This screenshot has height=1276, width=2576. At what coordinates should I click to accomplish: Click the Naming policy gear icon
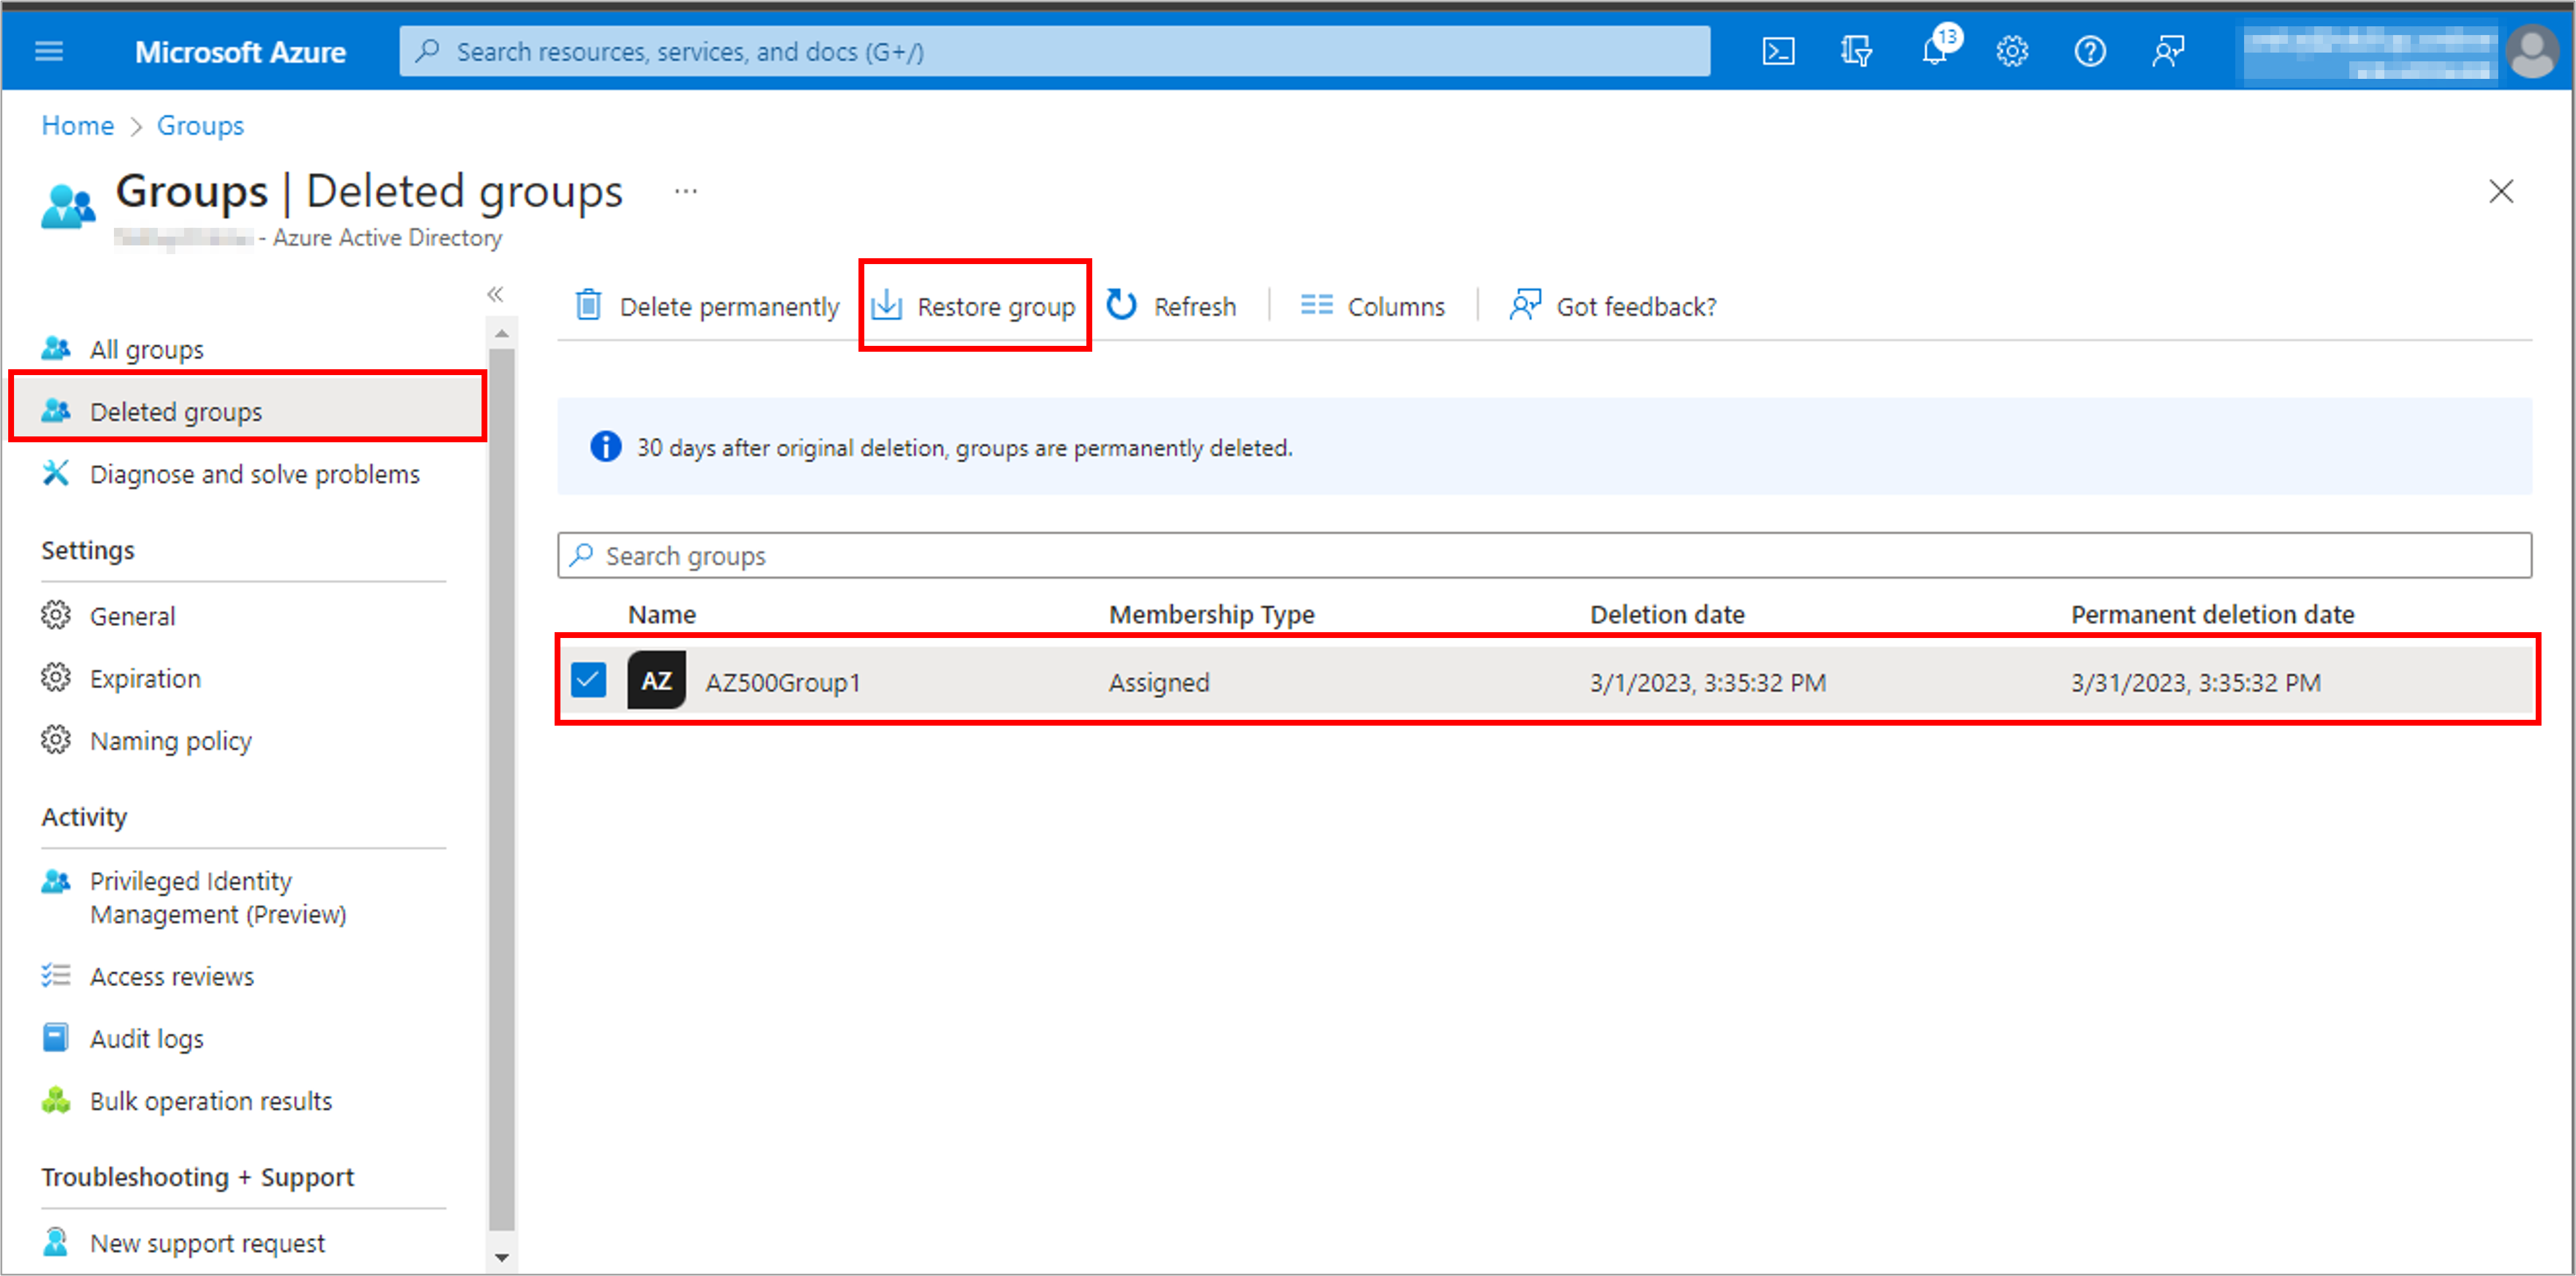(56, 740)
